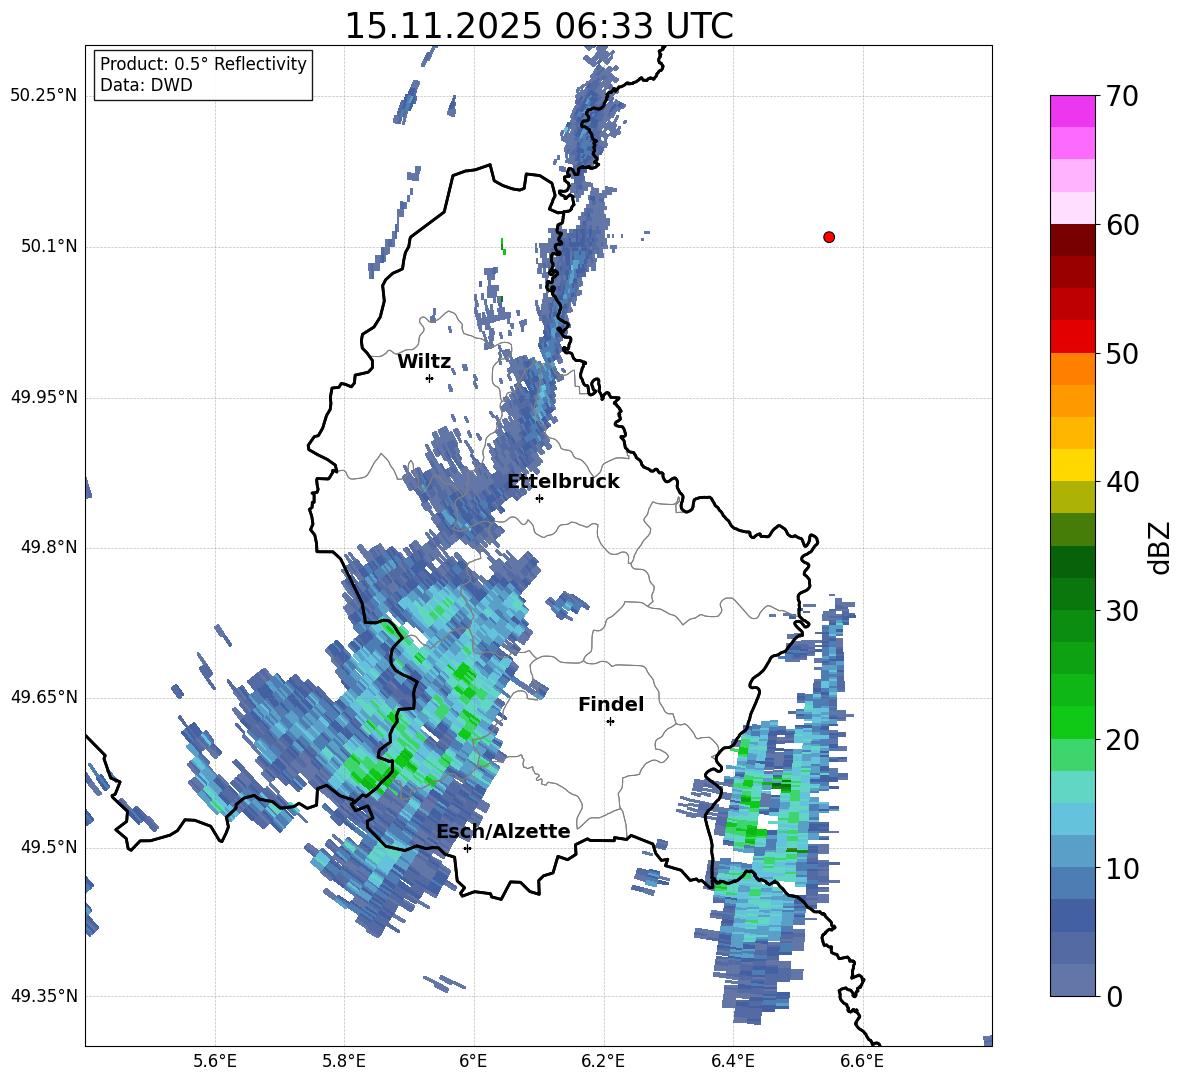Click the 30 value on colorbar
The height and width of the screenshot is (1081, 1184).
tap(1122, 611)
